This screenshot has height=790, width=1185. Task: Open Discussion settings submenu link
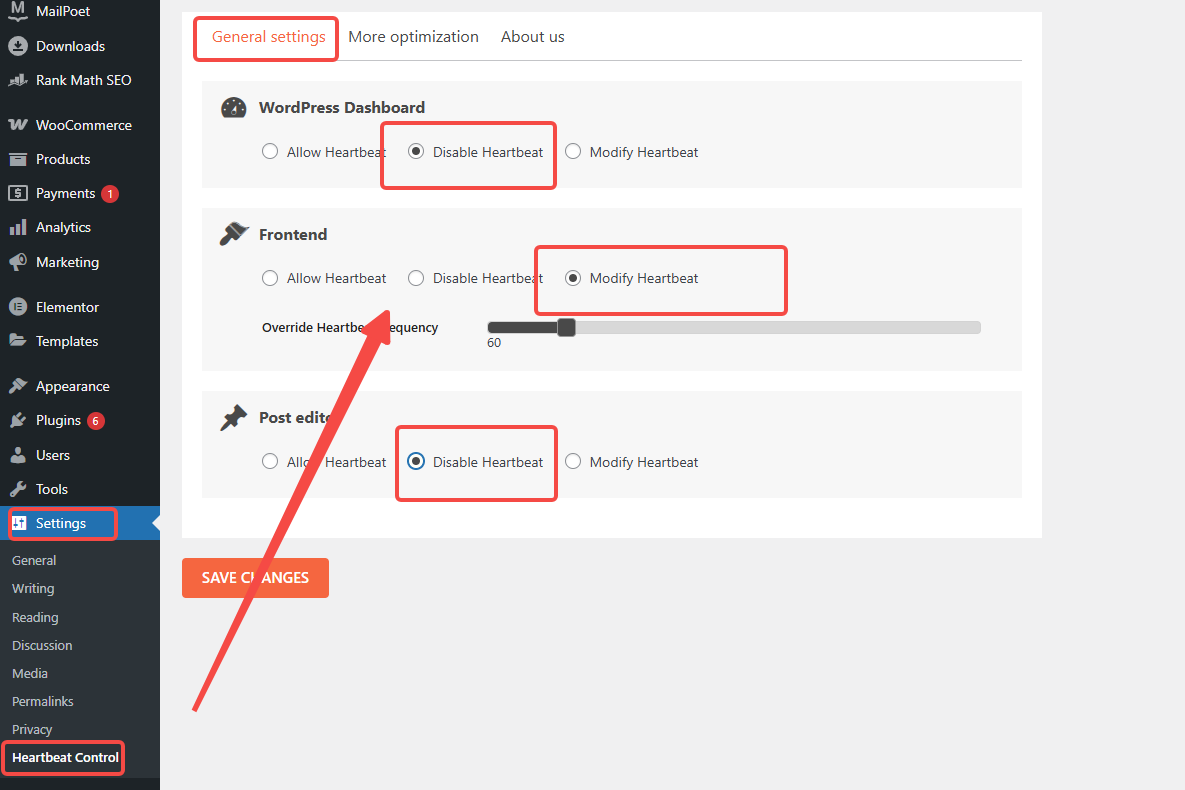42,645
